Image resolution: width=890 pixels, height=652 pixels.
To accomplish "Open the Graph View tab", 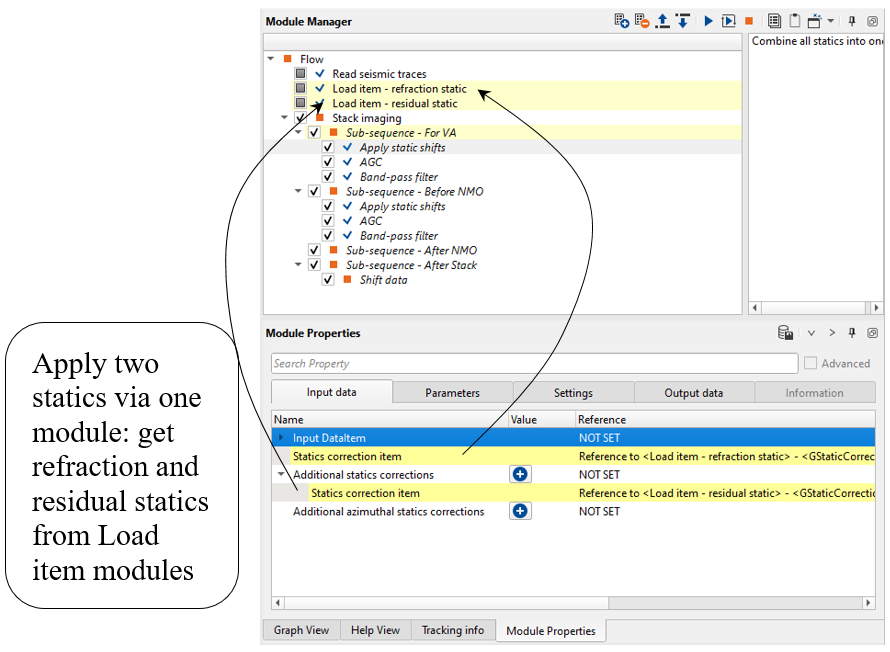I will tap(301, 630).
